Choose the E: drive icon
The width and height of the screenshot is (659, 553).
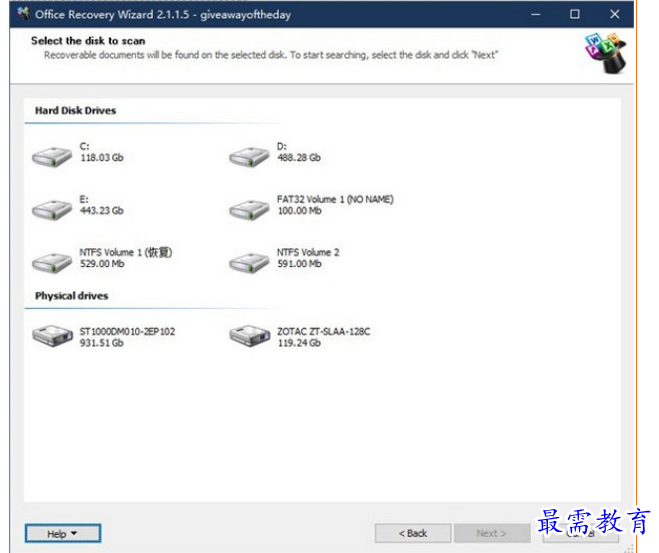52,210
